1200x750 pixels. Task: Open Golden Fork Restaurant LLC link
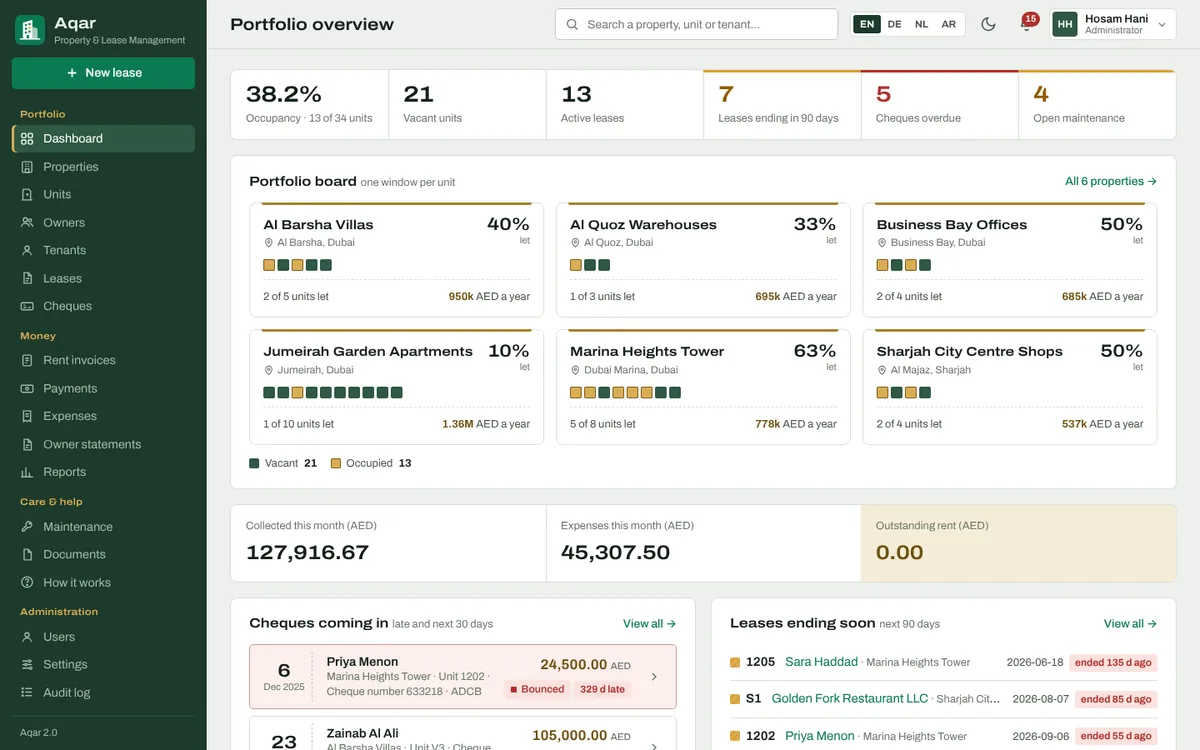[x=850, y=699]
